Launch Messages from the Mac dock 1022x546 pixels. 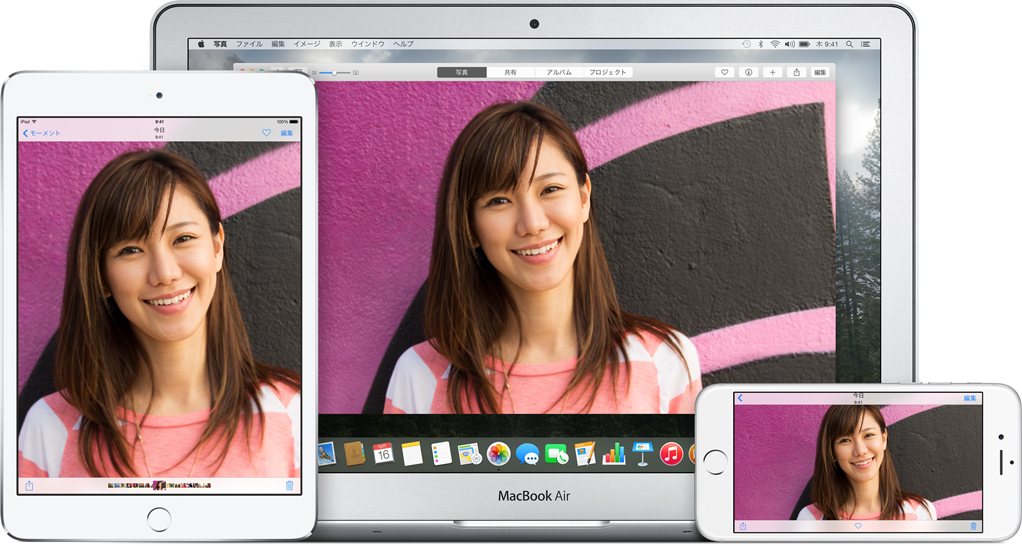[528, 454]
